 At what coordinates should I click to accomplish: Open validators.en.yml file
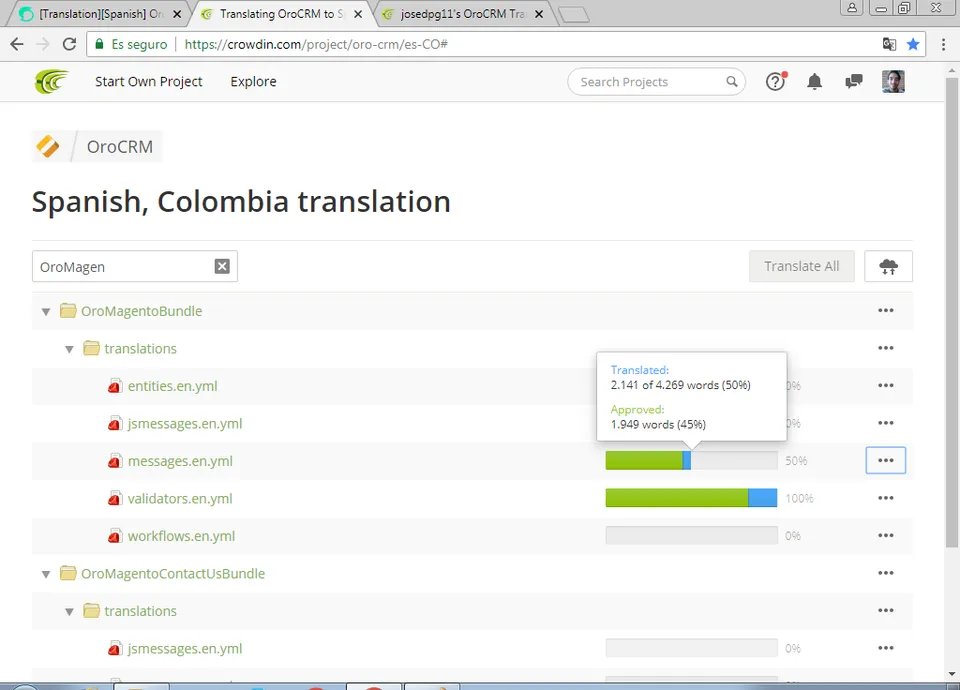click(x=180, y=498)
